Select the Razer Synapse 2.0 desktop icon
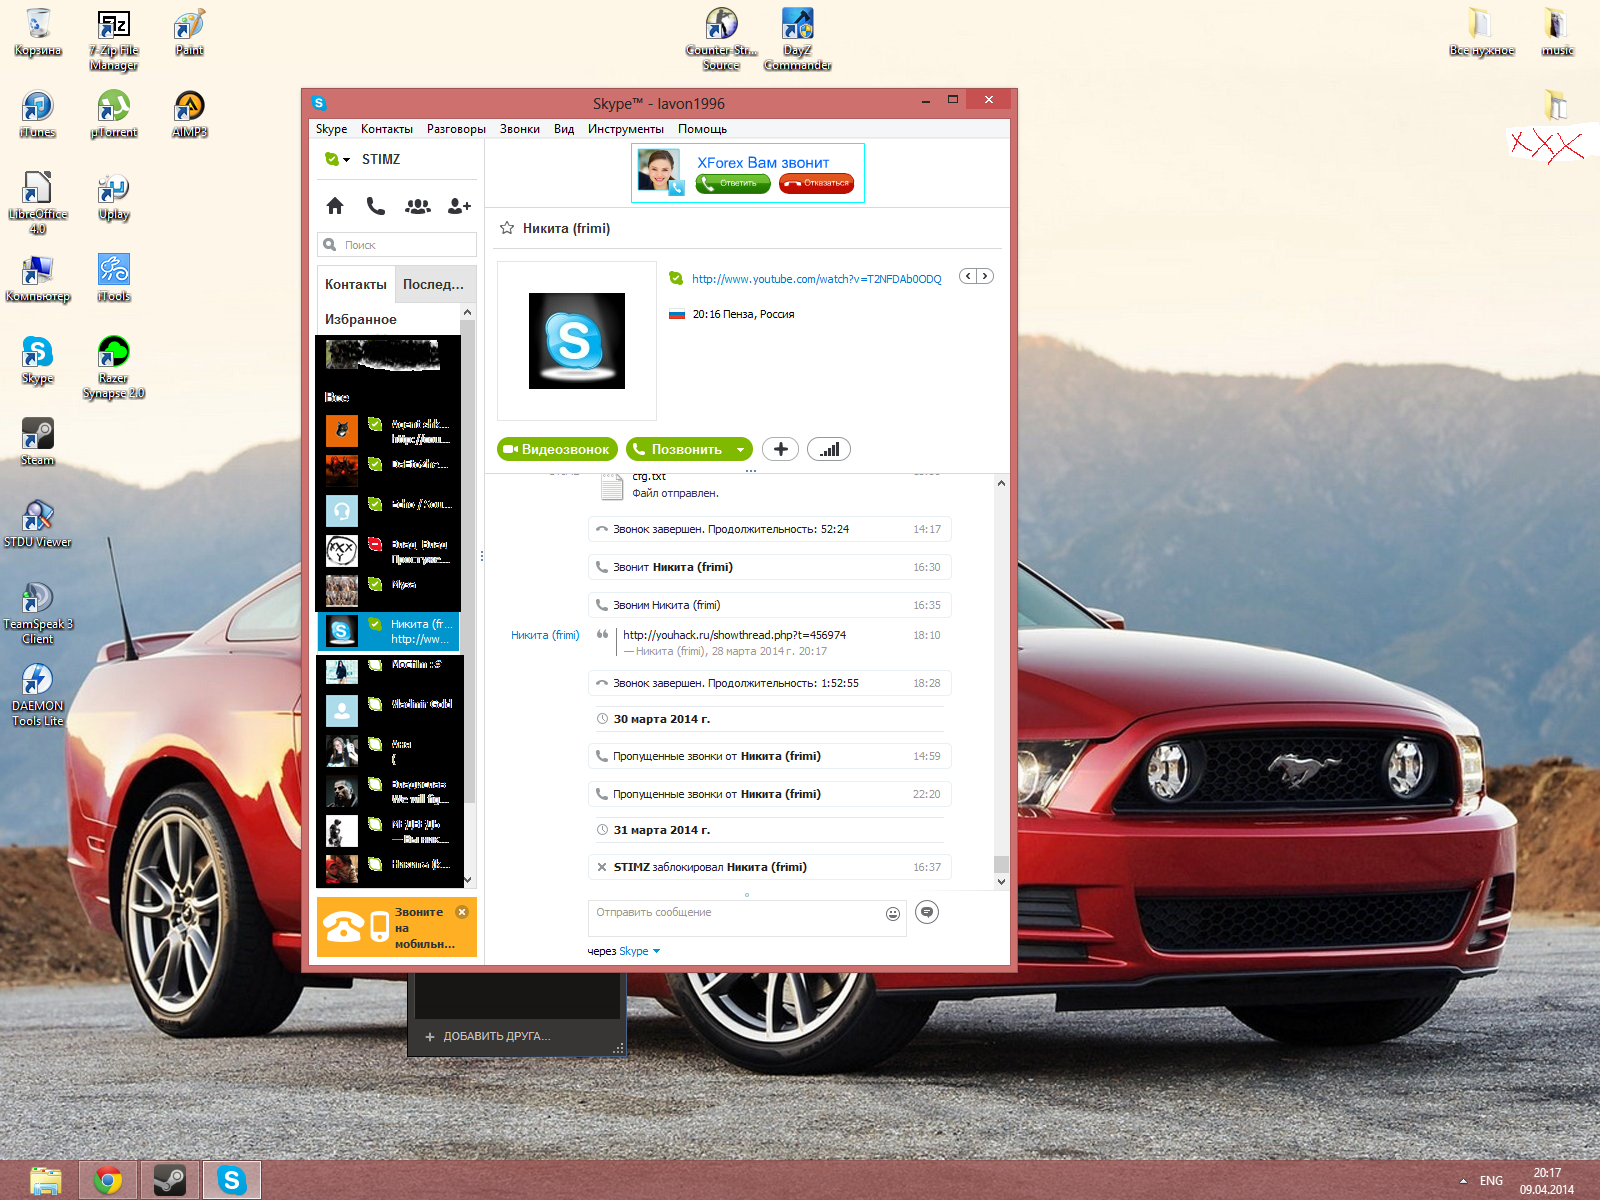 pyautogui.click(x=114, y=367)
